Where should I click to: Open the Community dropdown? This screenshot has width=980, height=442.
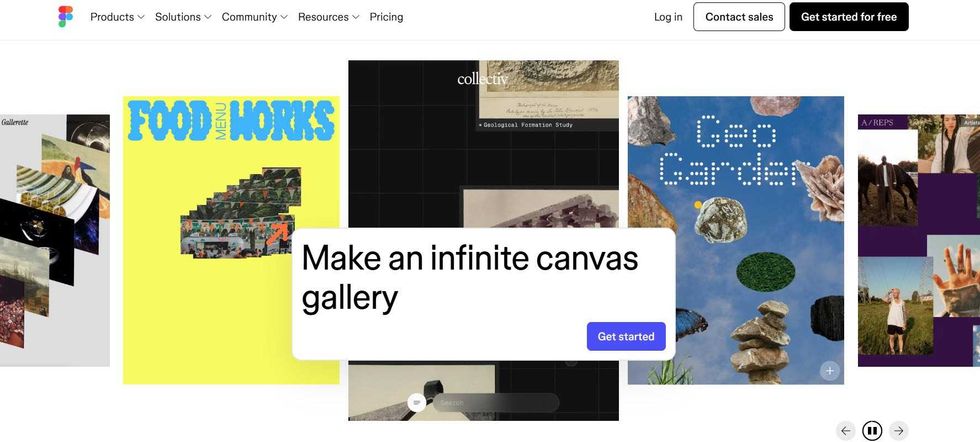(x=254, y=17)
